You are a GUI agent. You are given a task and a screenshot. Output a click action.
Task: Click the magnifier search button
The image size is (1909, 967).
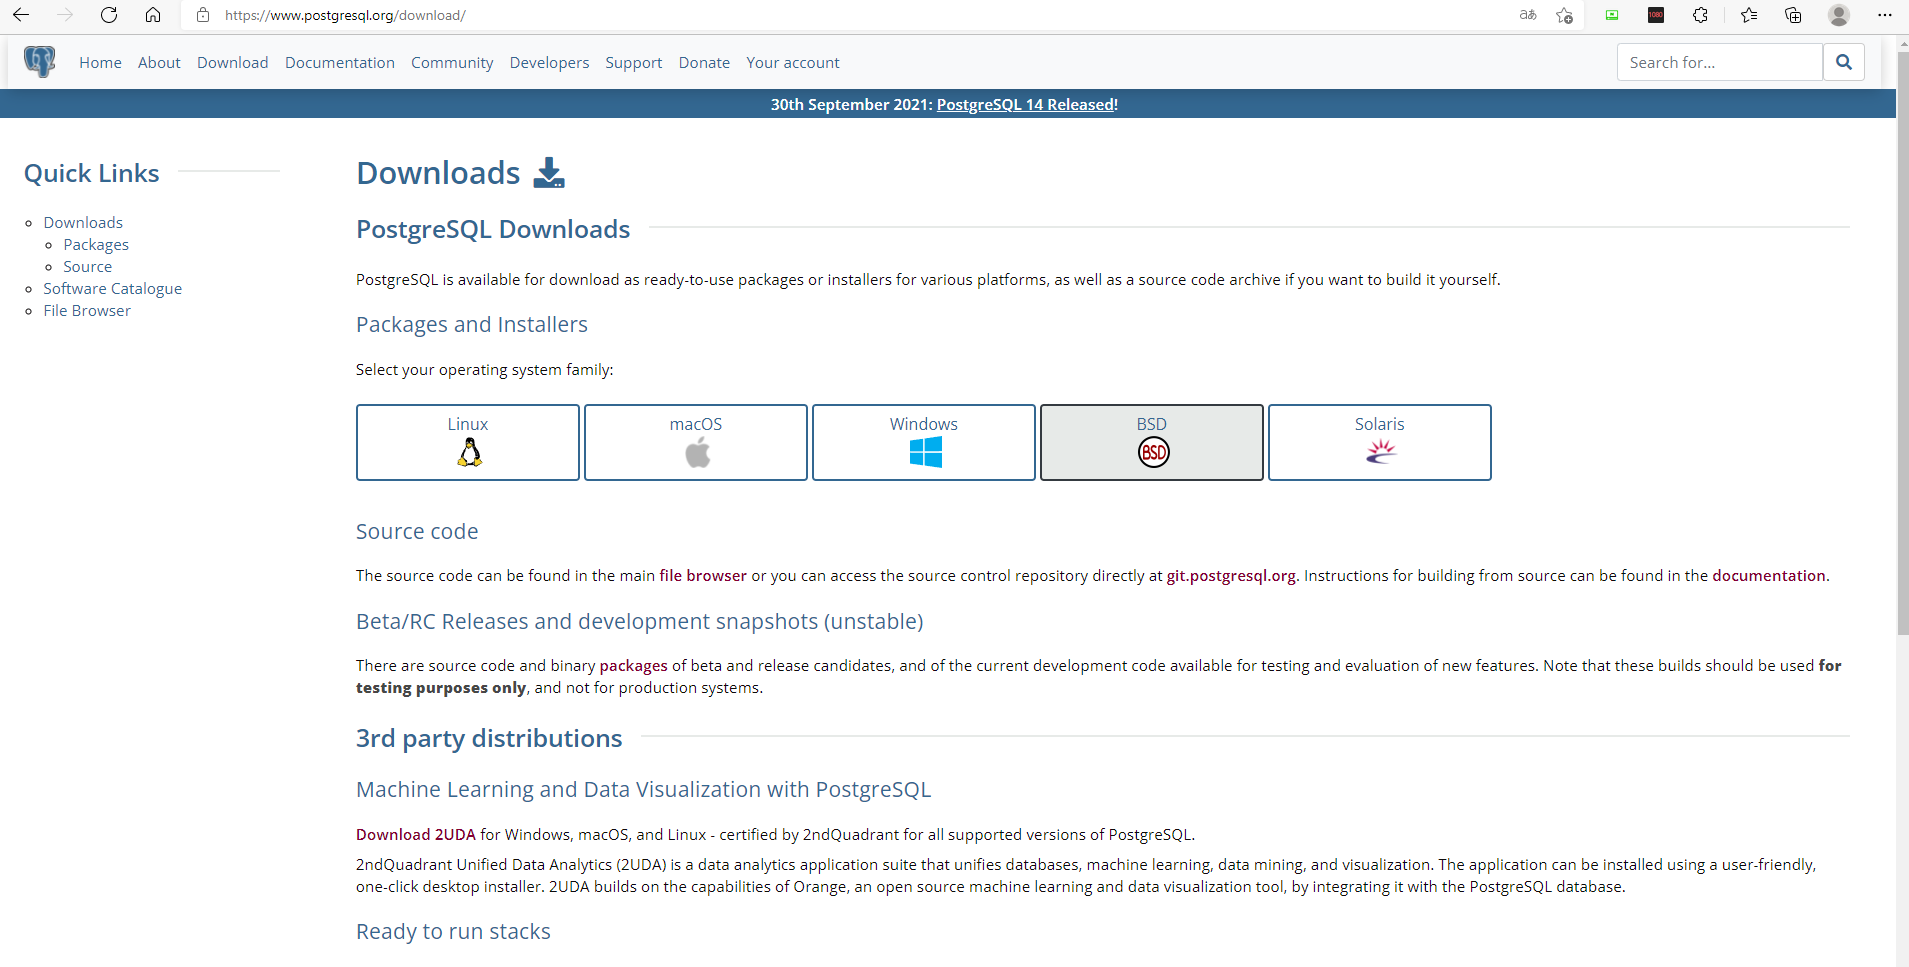point(1844,62)
